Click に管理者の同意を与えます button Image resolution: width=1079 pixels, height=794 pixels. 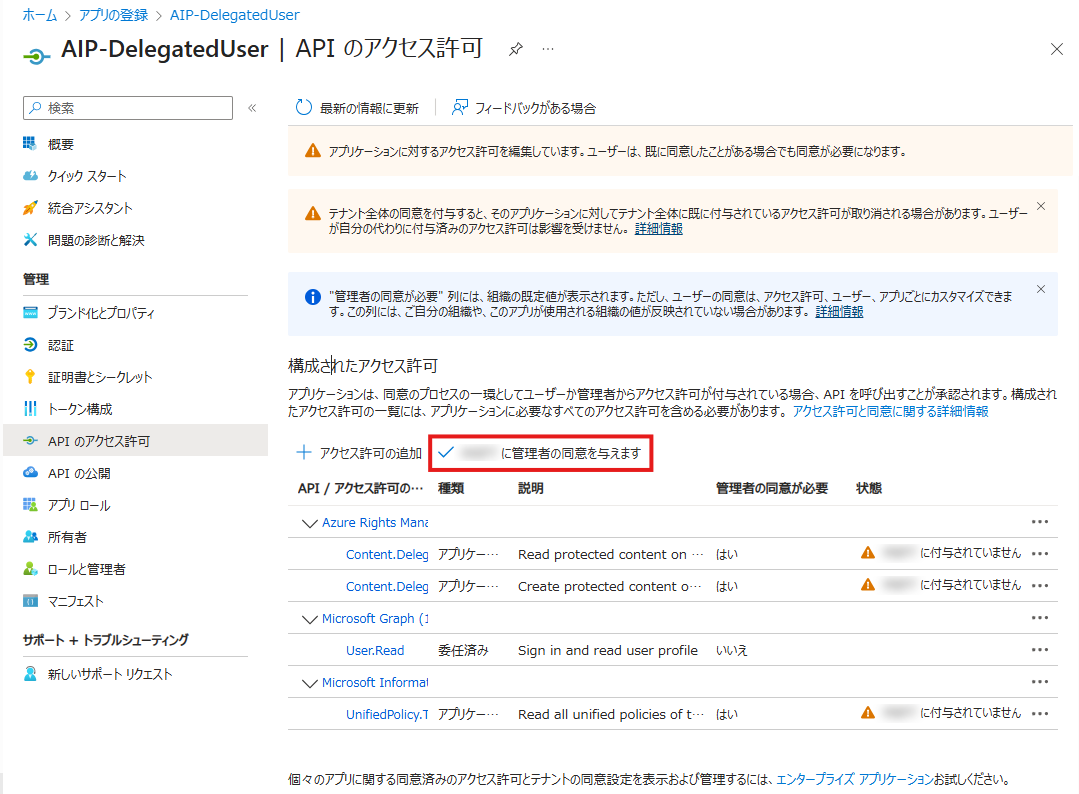click(541, 453)
